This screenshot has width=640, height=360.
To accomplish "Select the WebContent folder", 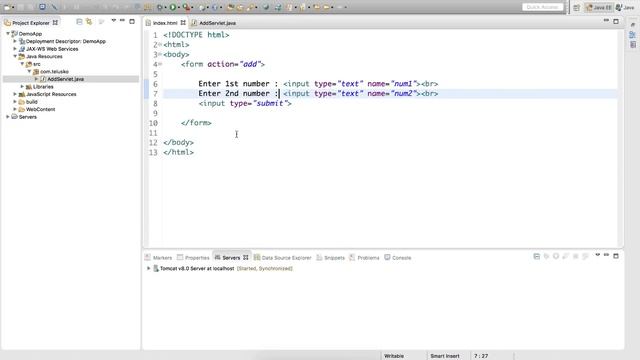I will pos(40,109).
